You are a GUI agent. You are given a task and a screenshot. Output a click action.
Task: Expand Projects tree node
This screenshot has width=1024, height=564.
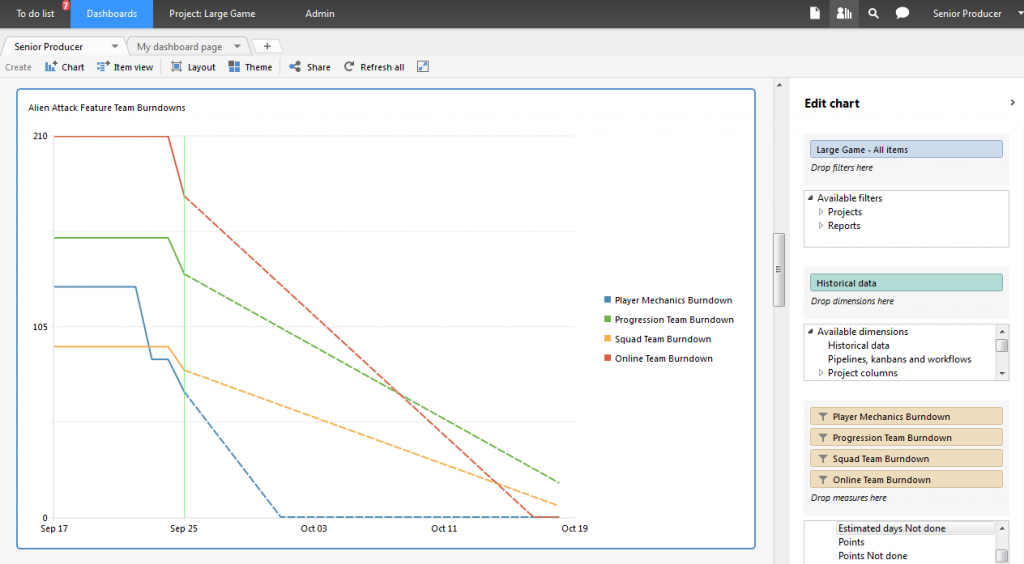(821, 212)
